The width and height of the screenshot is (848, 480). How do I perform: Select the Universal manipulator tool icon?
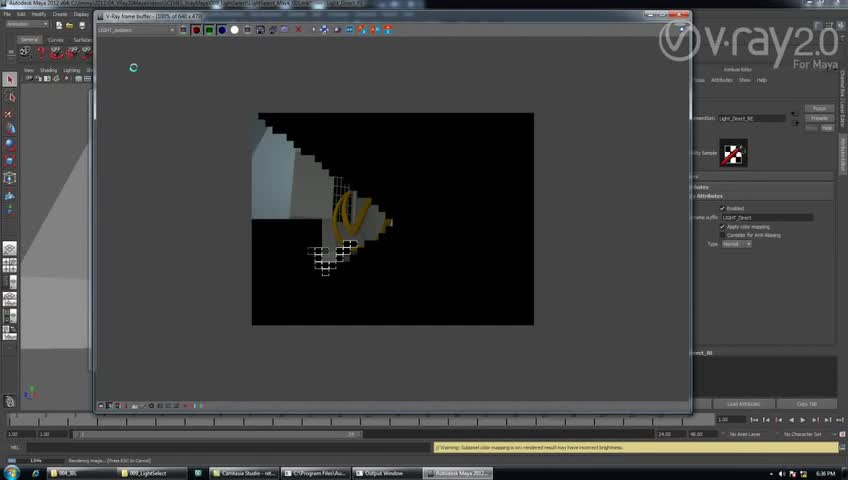pyautogui.click(x=10, y=178)
